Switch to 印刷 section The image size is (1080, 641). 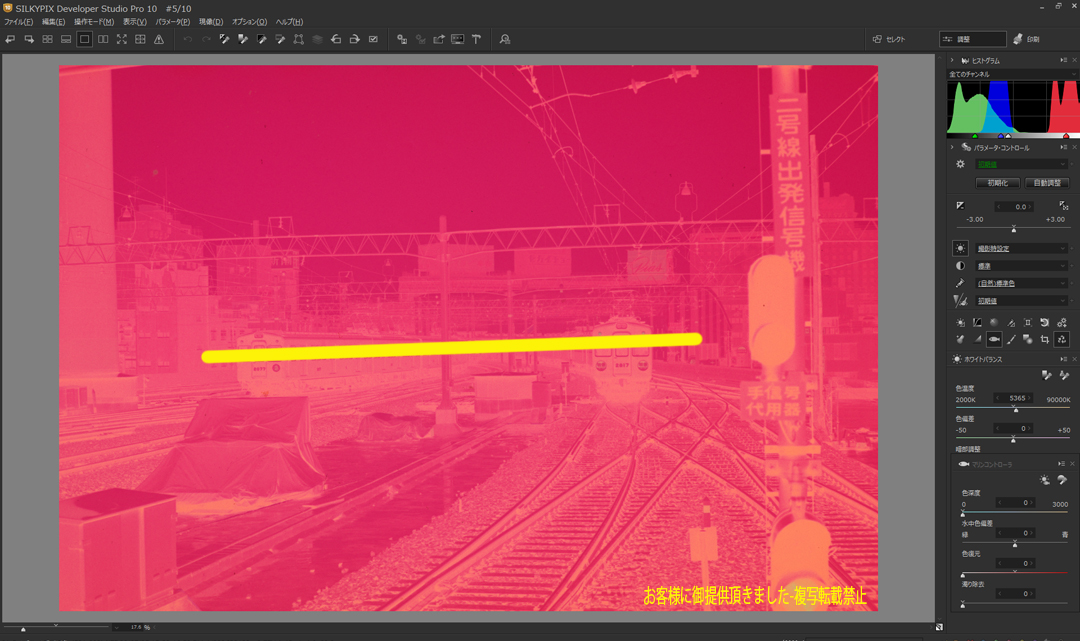pyautogui.click(x=1026, y=39)
